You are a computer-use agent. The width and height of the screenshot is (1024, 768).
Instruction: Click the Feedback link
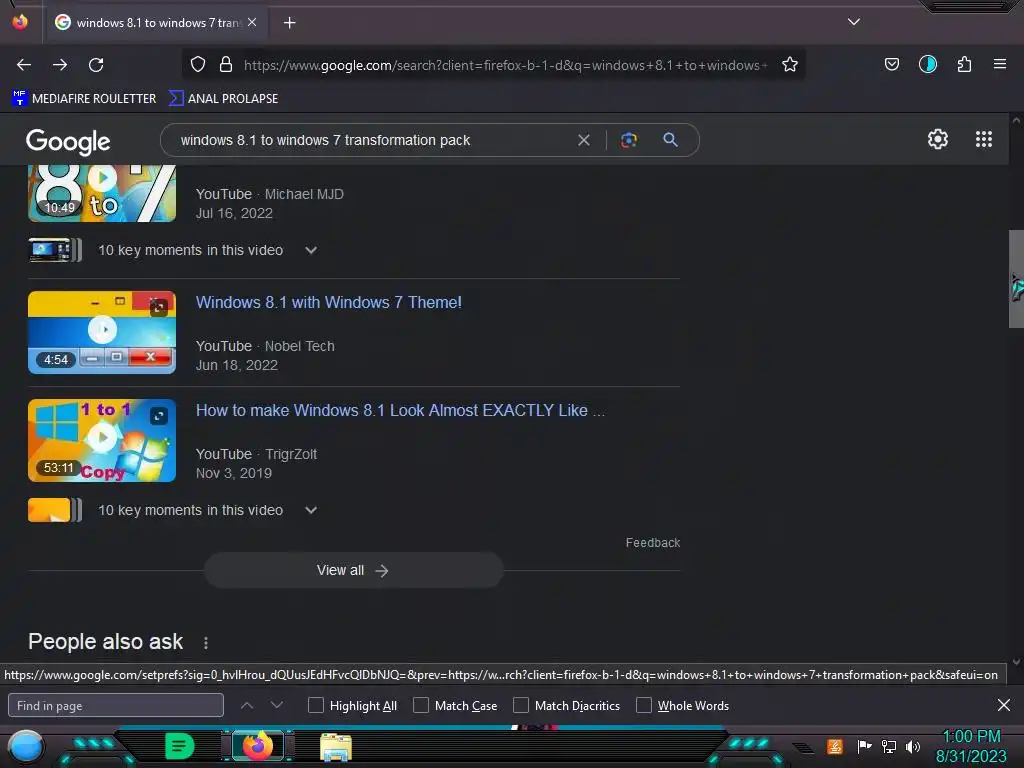point(652,543)
